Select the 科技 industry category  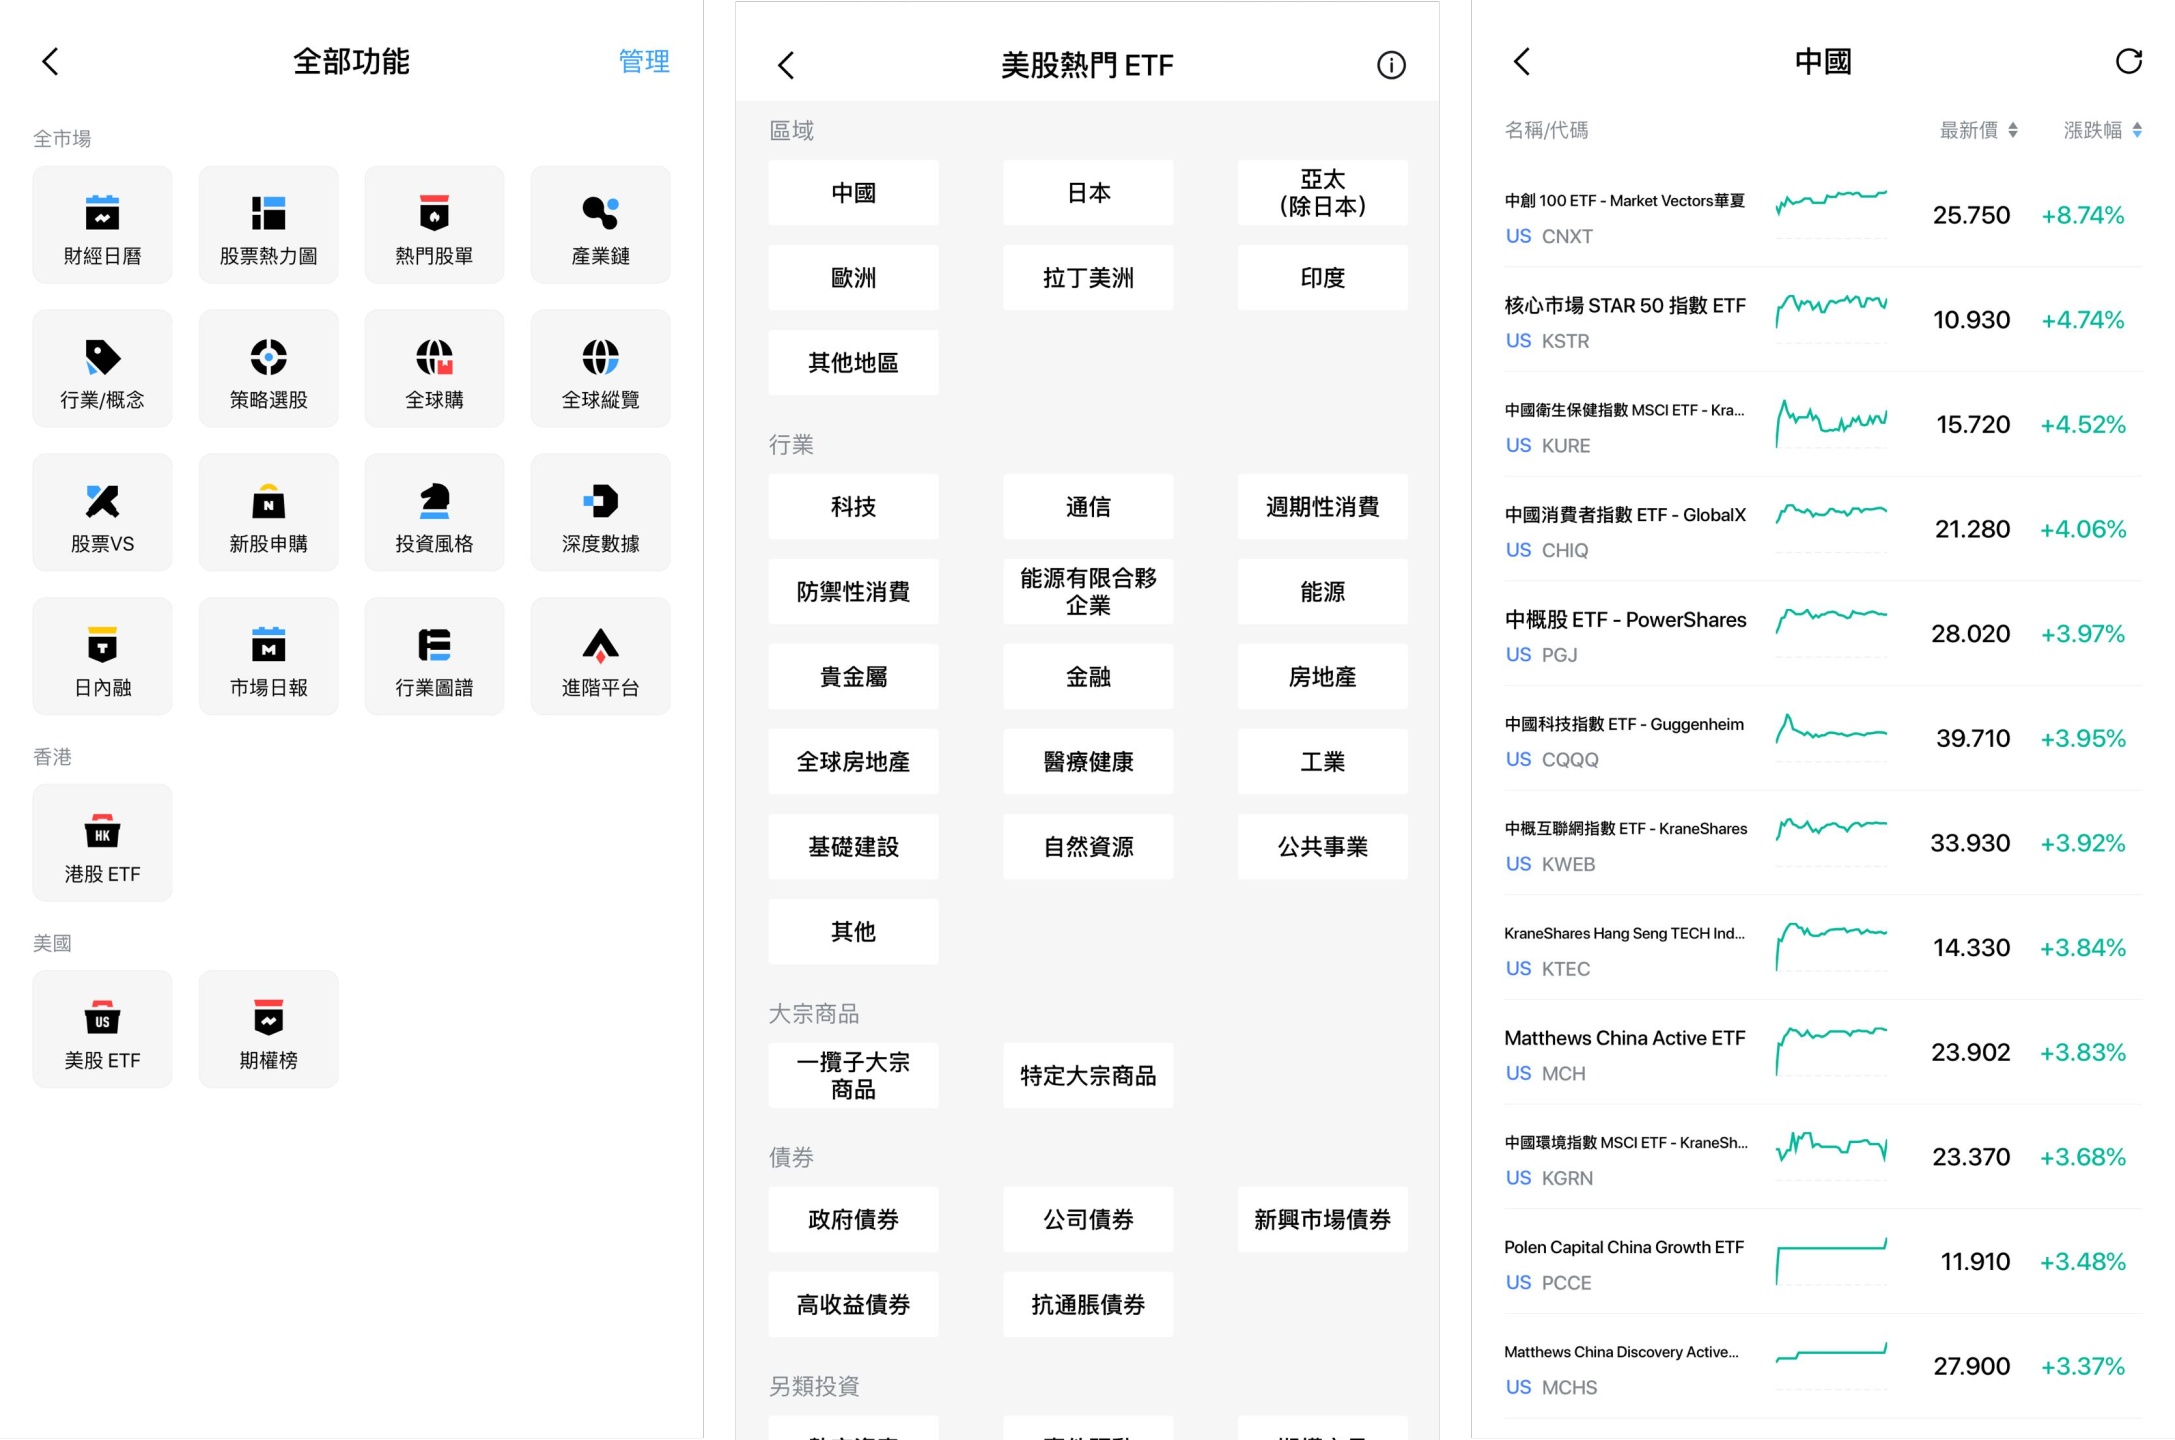point(853,507)
